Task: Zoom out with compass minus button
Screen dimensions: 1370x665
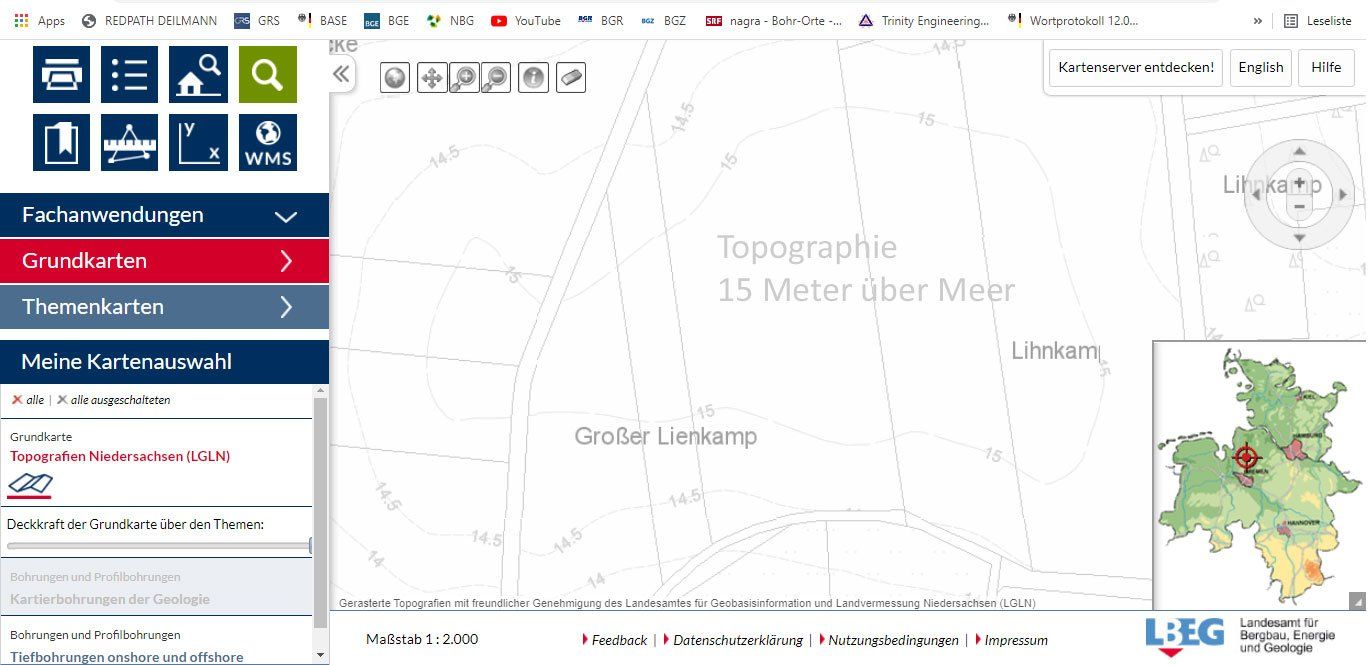Action: coord(1299,207)
